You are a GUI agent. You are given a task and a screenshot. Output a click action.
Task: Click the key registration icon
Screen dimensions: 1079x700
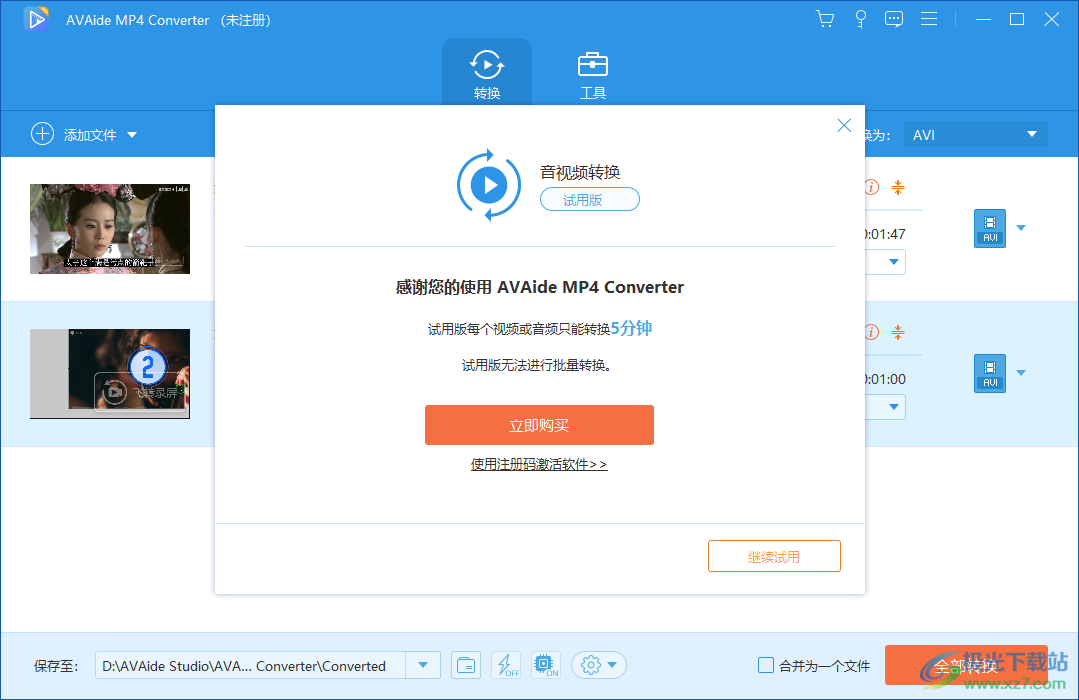860,19
